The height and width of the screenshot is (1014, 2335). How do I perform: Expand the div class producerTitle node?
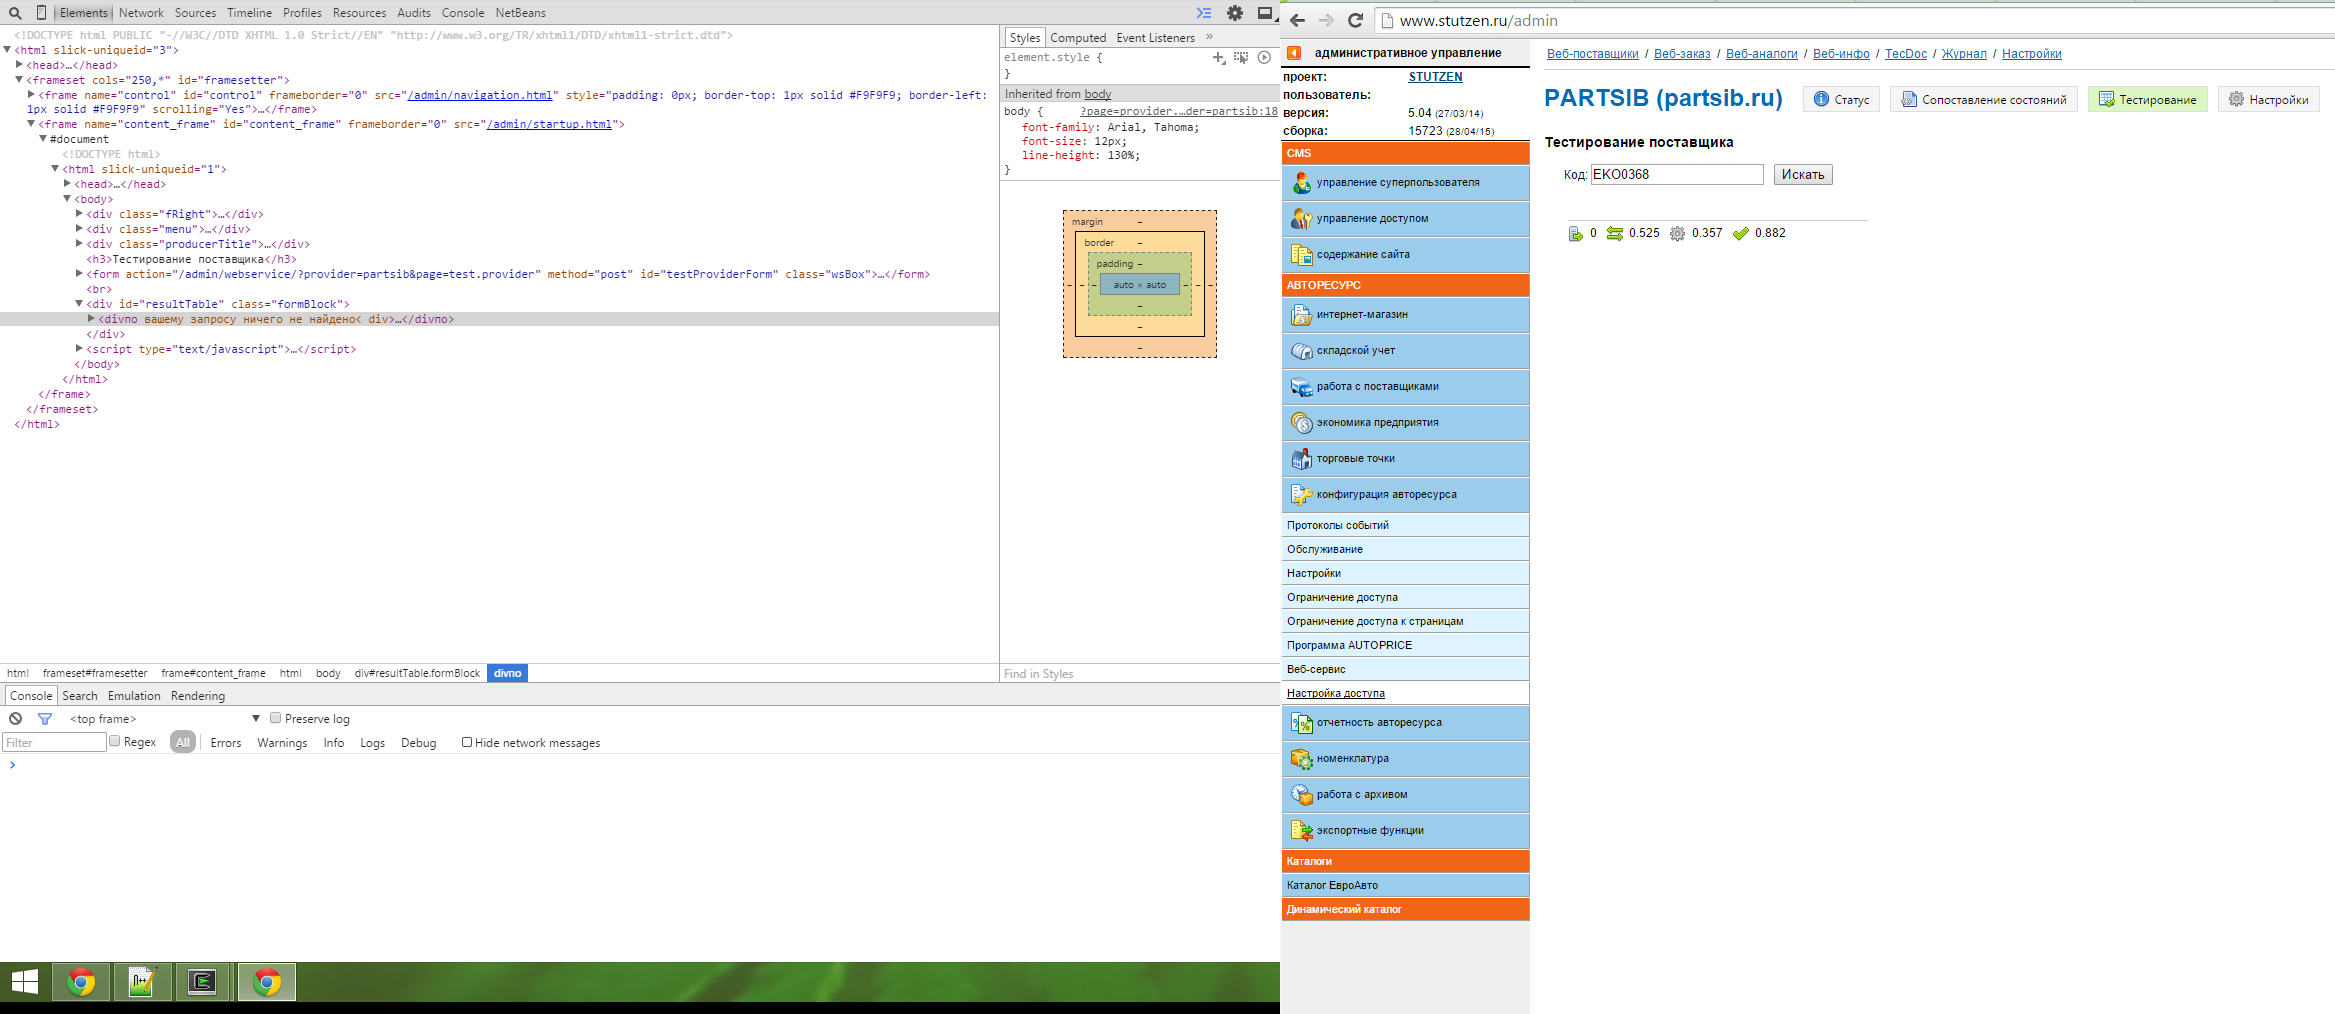point(79,244)
